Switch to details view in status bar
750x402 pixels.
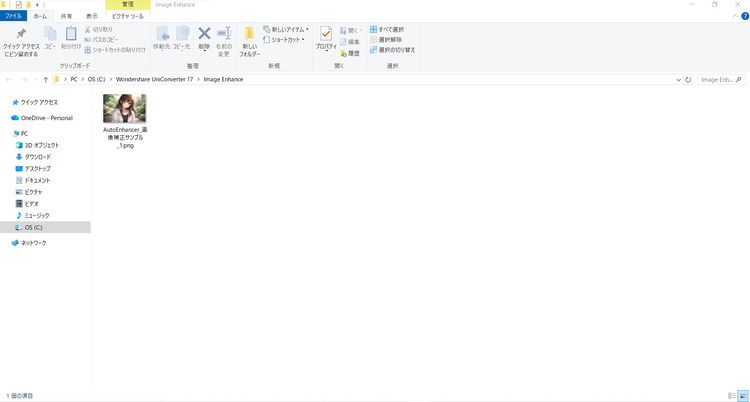pyautogui.click(x=731, y=396)
